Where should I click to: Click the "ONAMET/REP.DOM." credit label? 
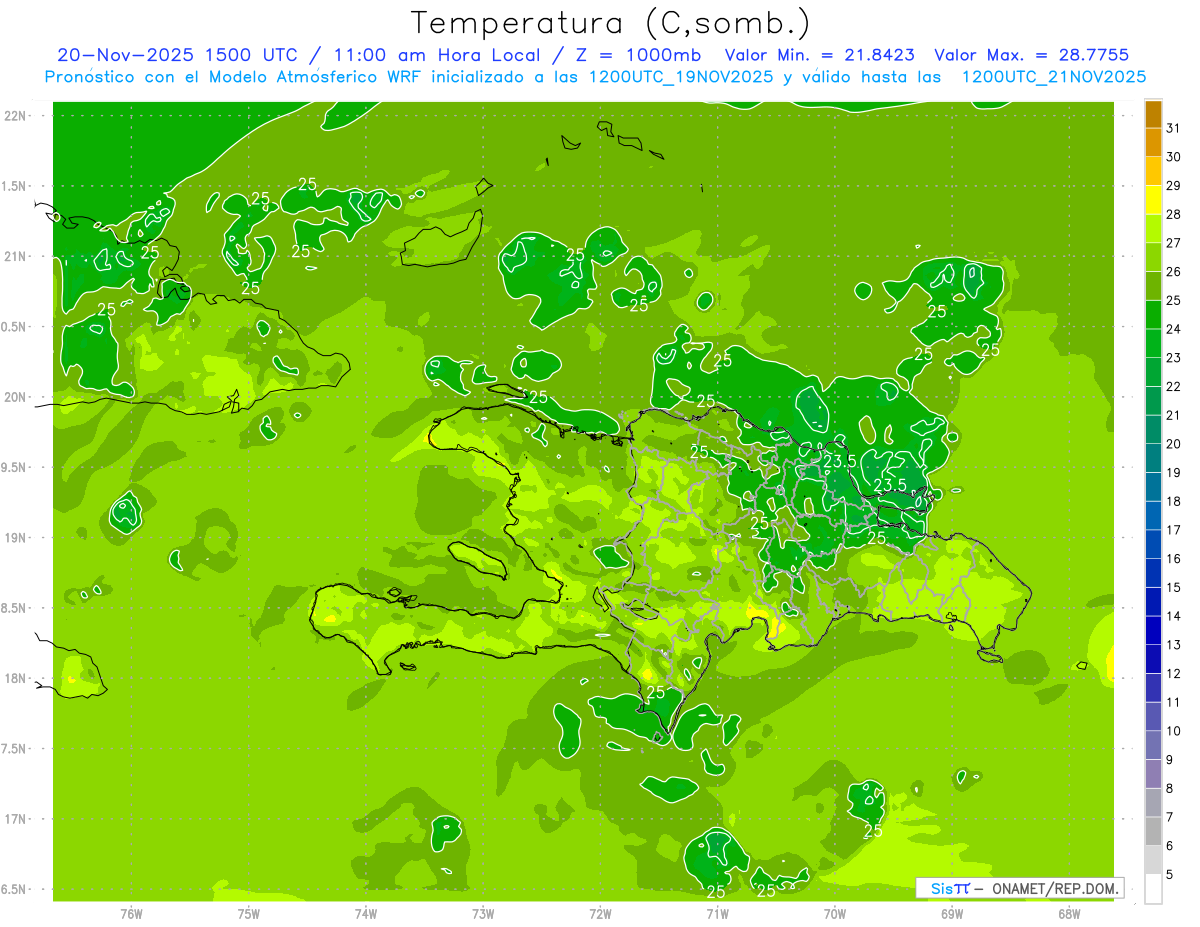pos(1055,888)
